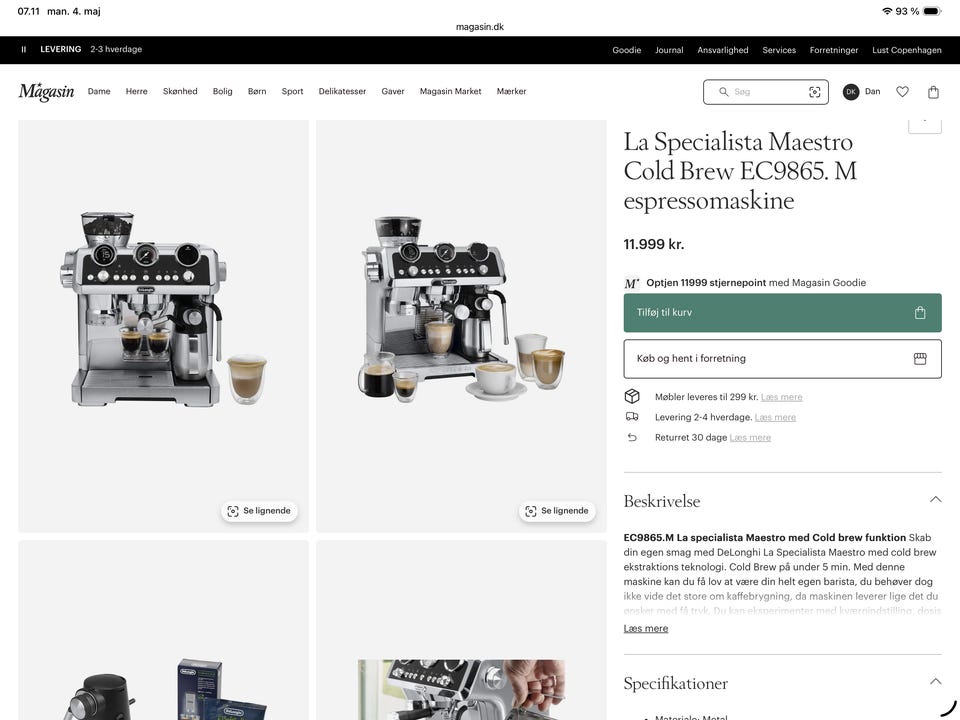Click Køb og hent i forretning button

(782, 359)
